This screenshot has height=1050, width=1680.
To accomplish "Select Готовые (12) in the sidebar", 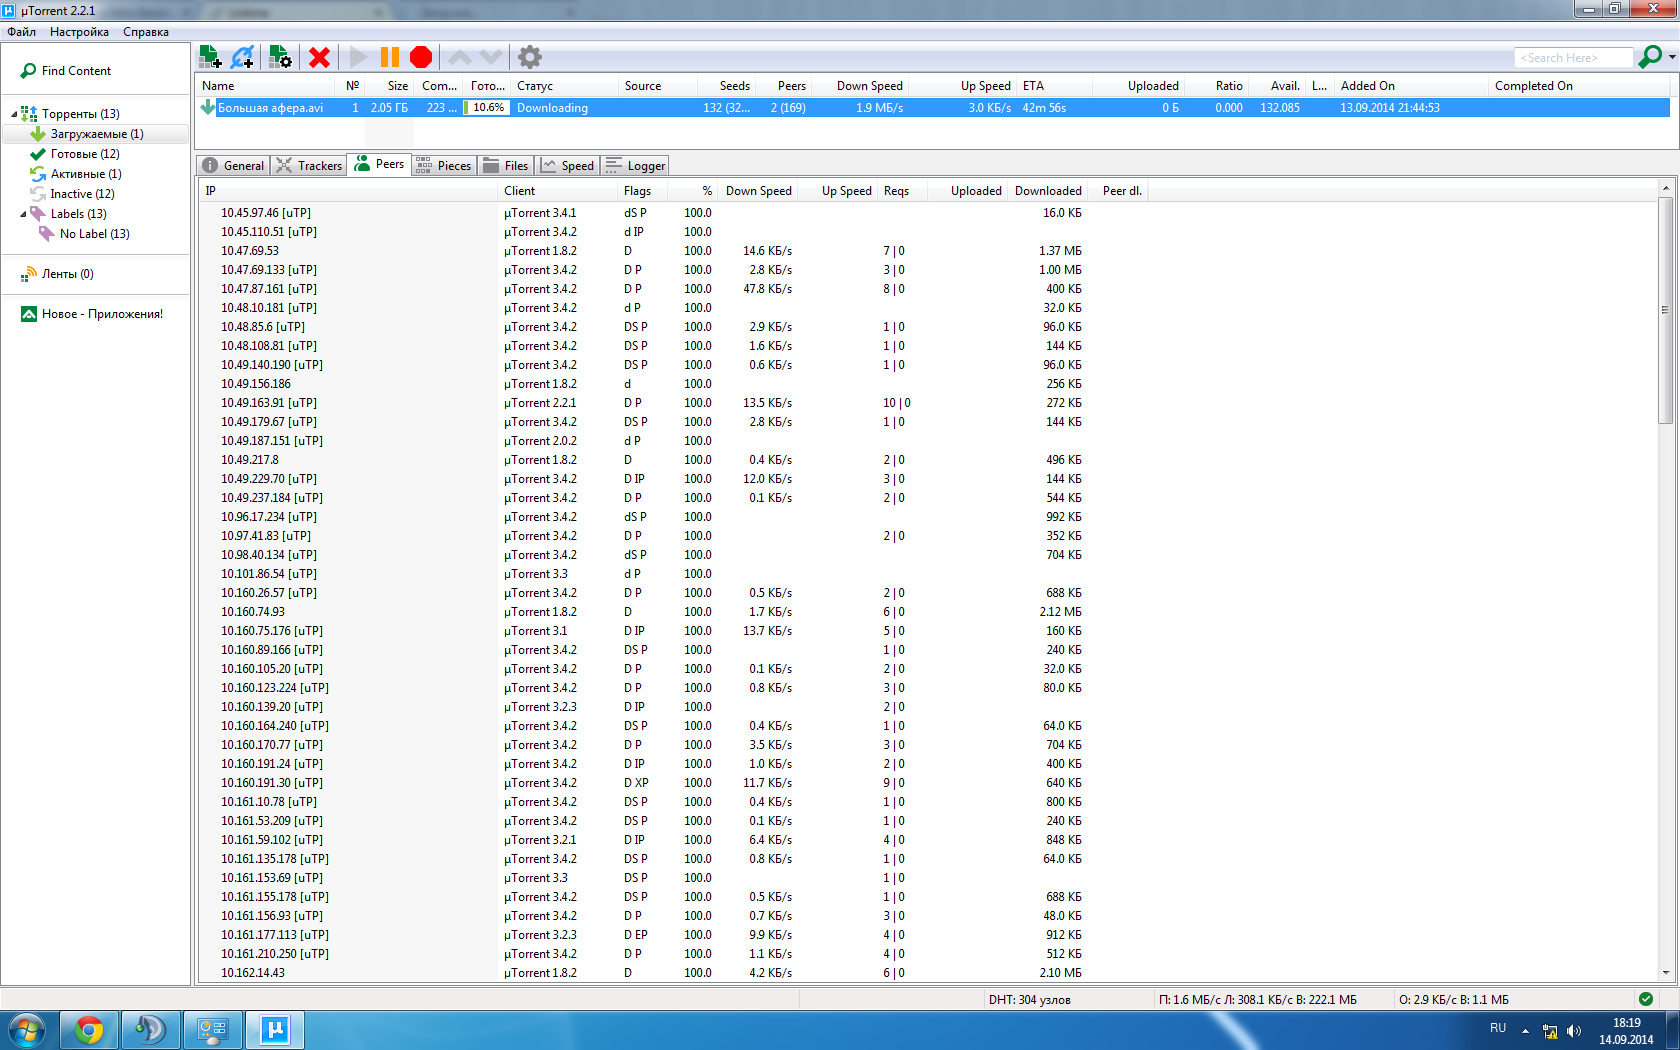I will point(85,154).
